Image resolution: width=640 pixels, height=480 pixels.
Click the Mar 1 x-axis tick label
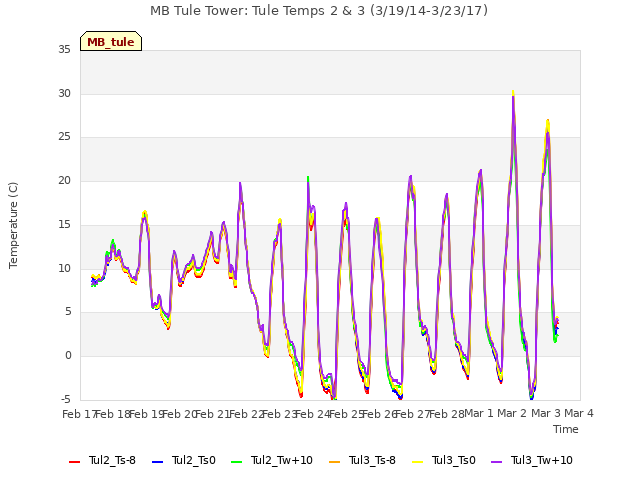pos(479,414)
